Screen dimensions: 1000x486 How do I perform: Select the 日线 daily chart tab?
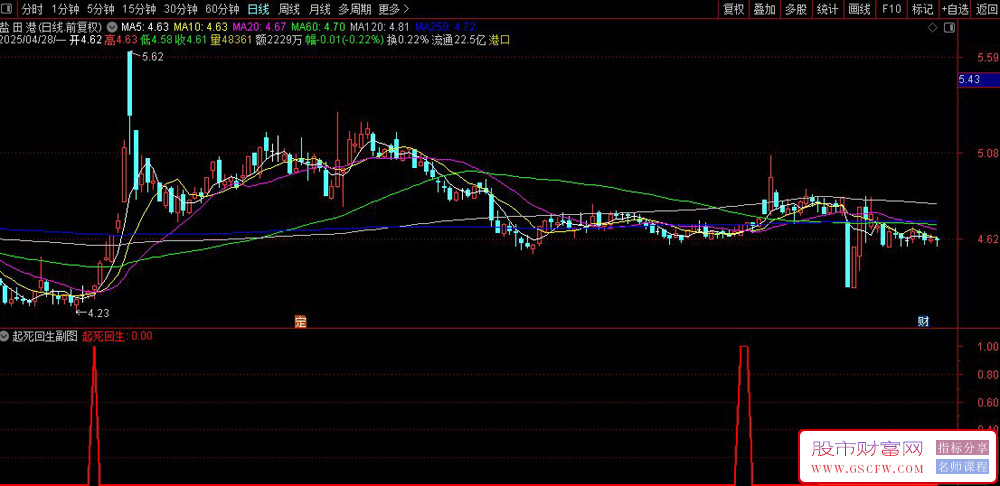258,9
